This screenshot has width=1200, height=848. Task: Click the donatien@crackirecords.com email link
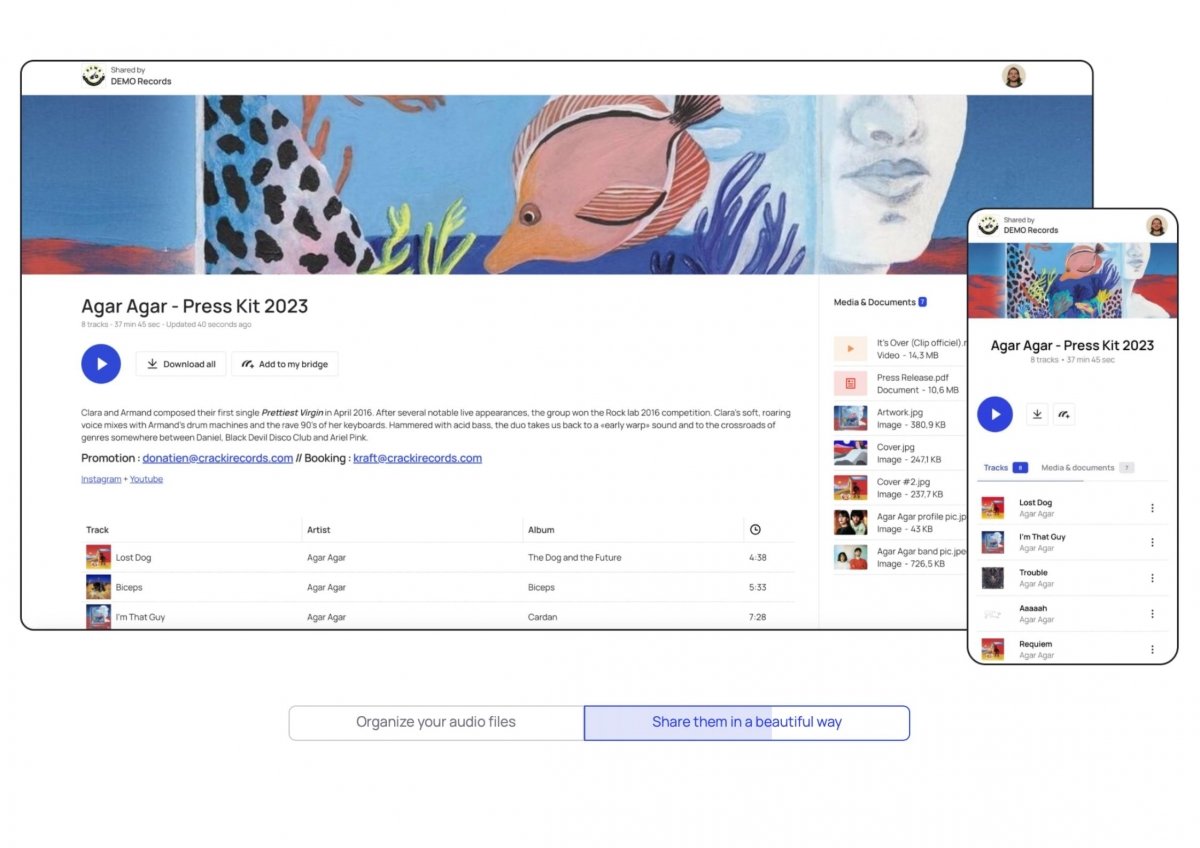217,458
